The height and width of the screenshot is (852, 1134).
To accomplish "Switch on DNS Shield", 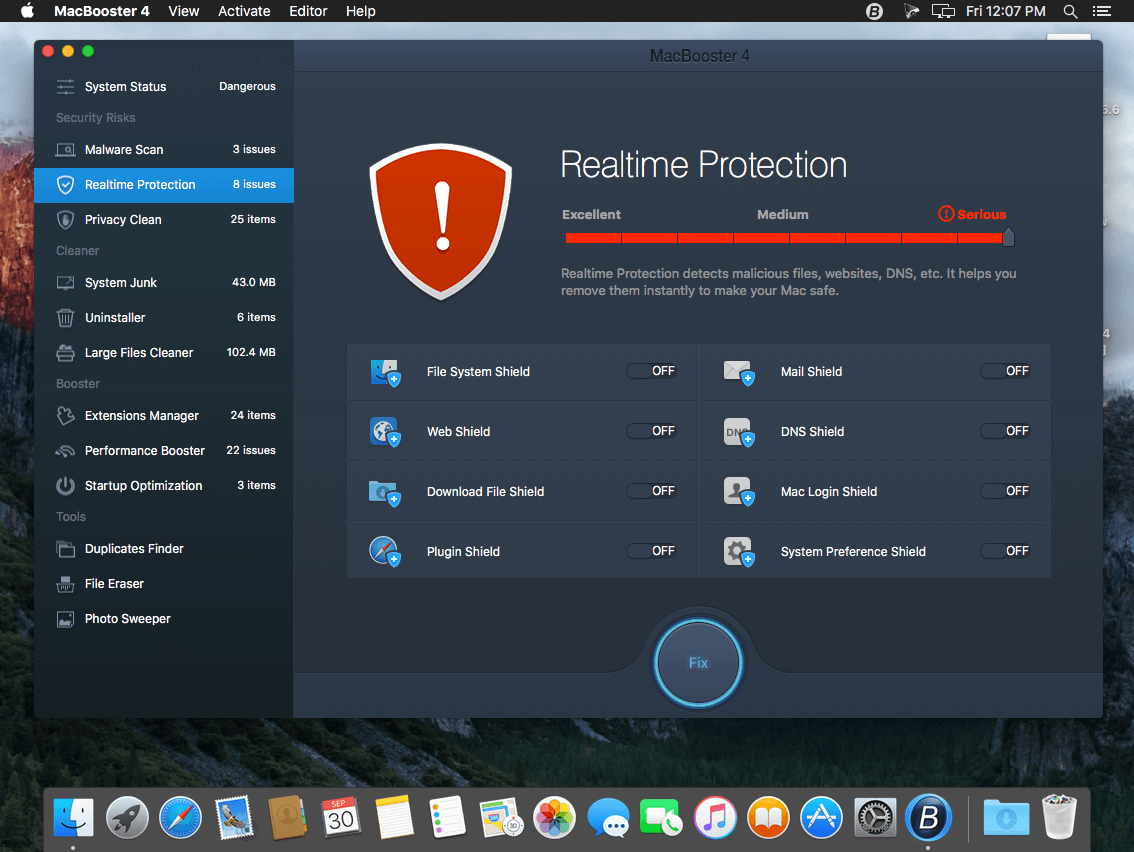I will 1005,431.
